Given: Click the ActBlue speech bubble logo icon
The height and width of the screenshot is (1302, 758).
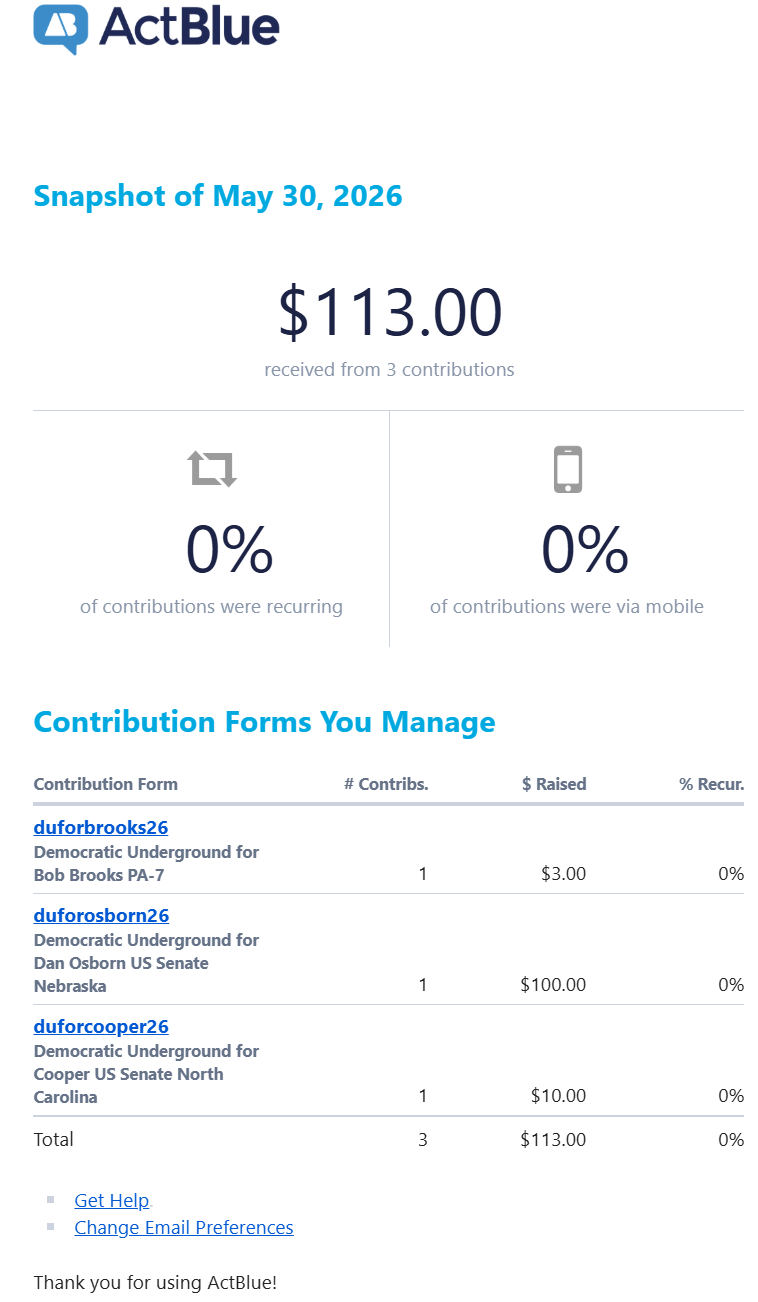Looking at the screenshot, I should [61, 29].
